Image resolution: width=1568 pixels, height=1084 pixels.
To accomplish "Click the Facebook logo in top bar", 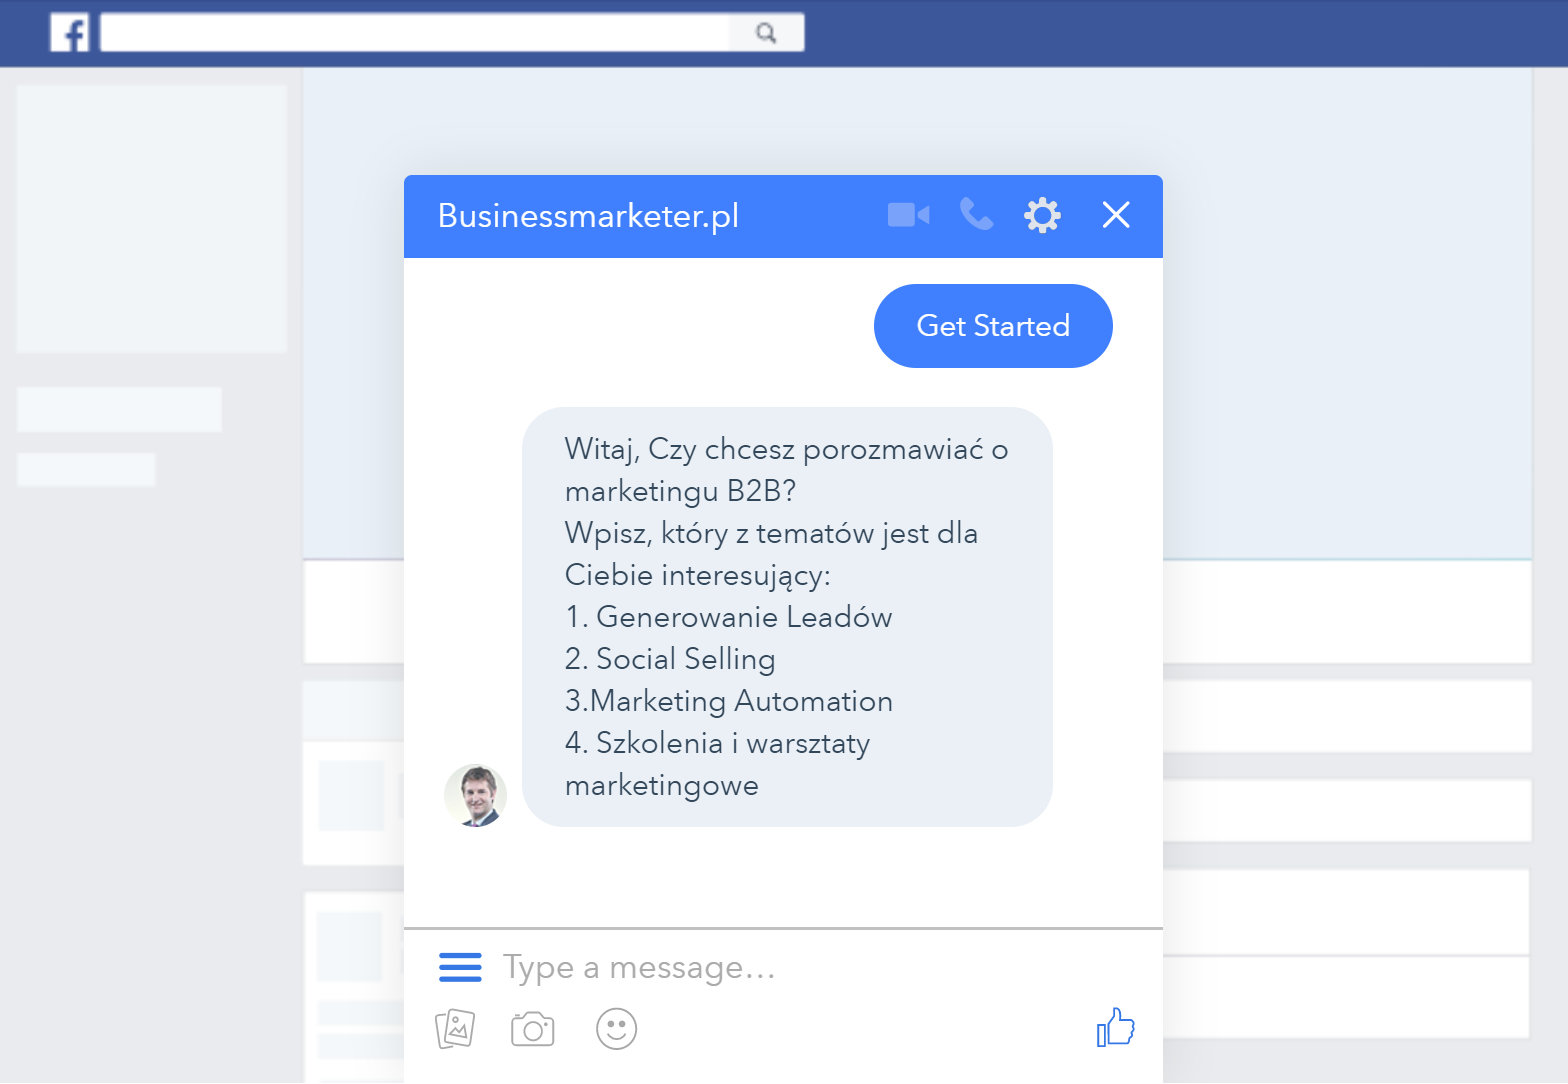I will click(x=70, y=33).
